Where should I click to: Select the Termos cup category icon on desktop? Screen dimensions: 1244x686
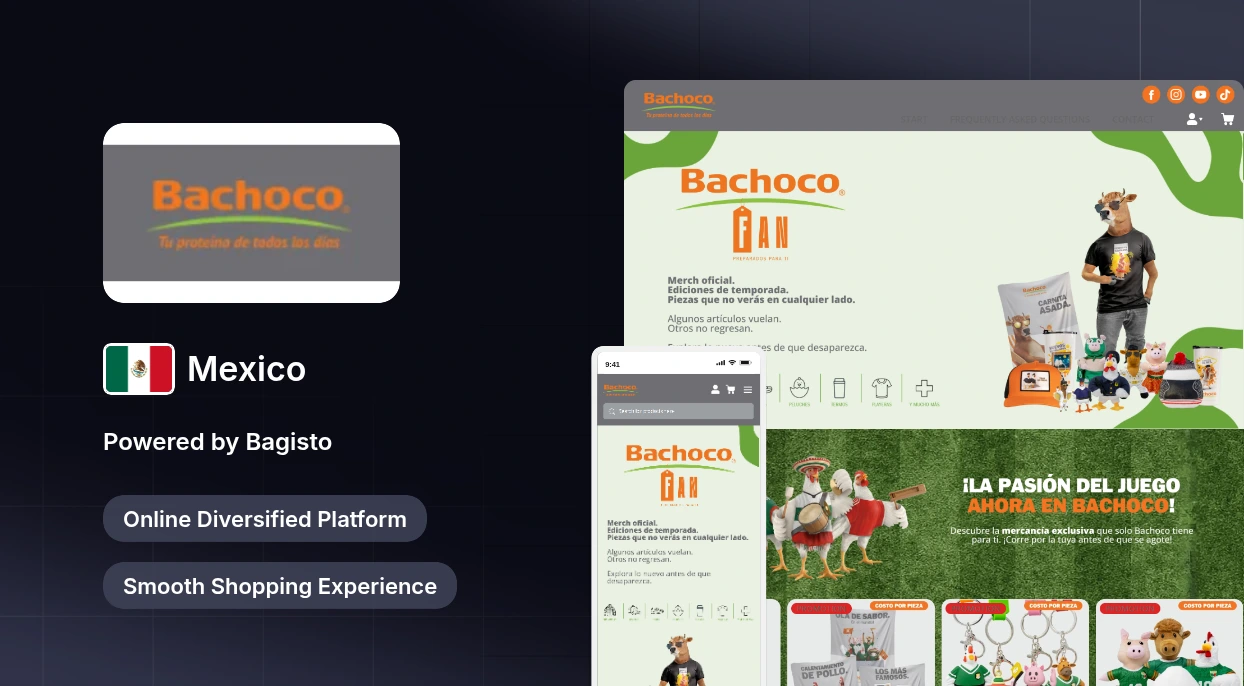[839, 390]
